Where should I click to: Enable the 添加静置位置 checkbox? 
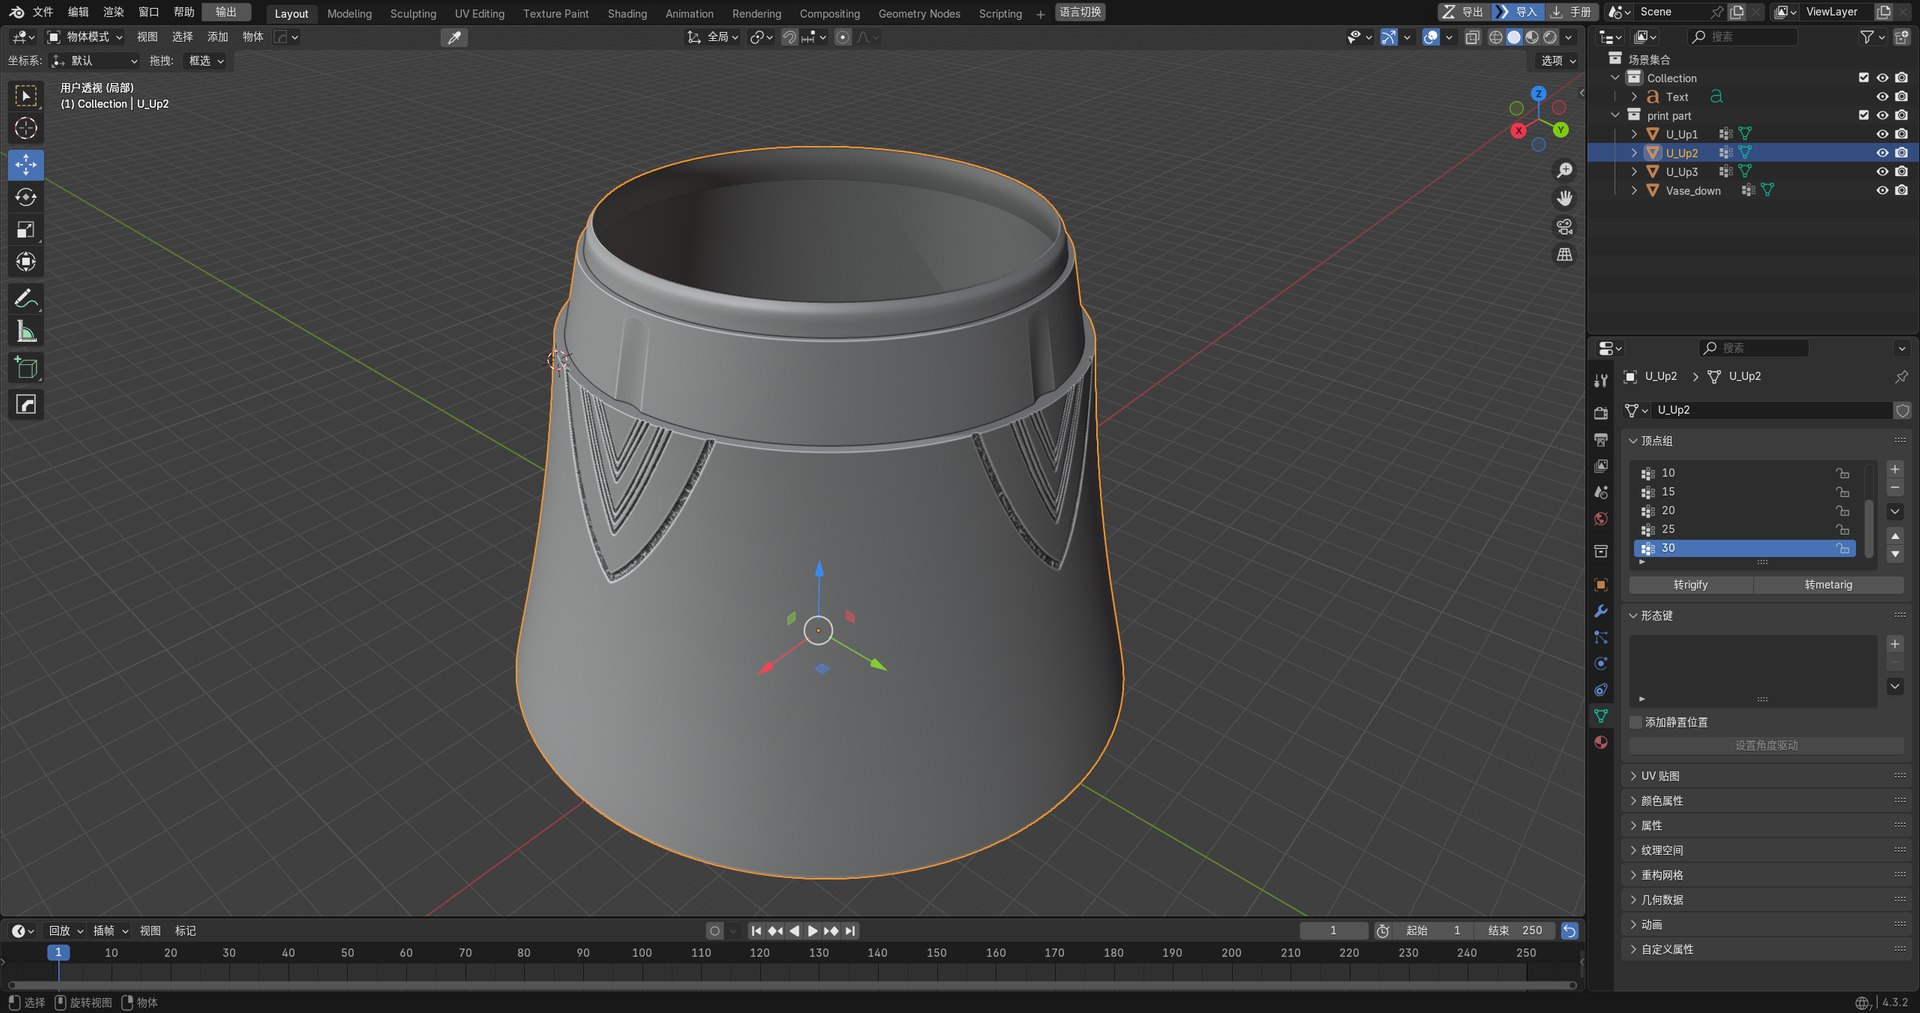pyautogui.click(x=1636, y=722)
